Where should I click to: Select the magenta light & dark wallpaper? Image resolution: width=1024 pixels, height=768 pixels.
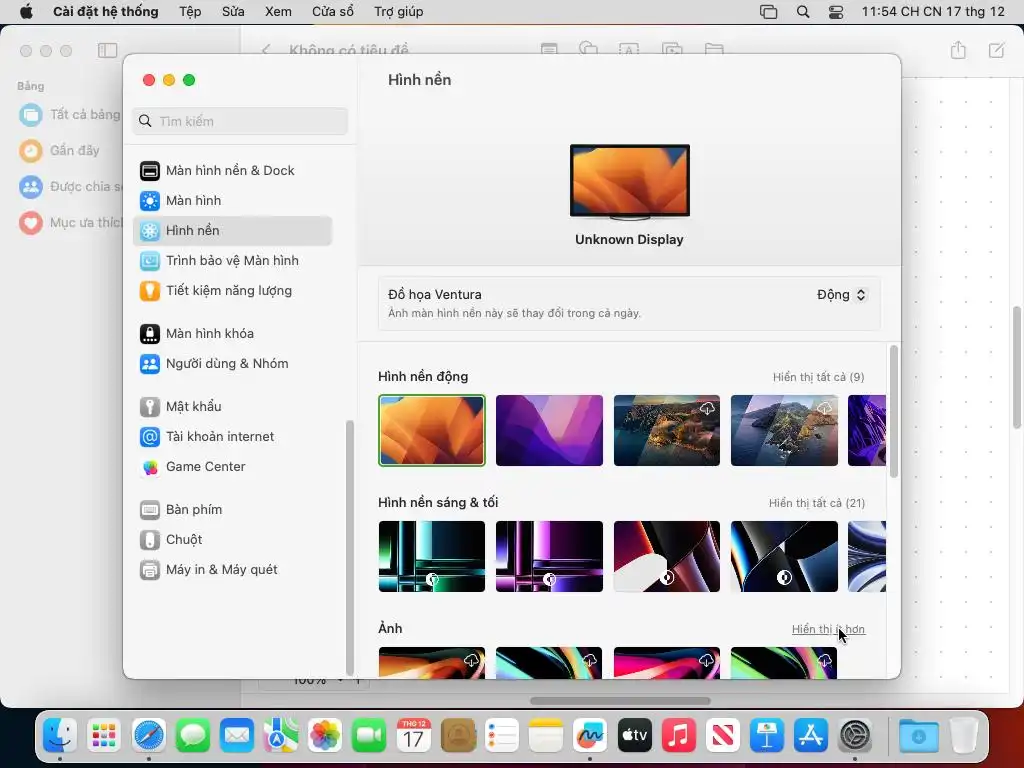(549, 556)
